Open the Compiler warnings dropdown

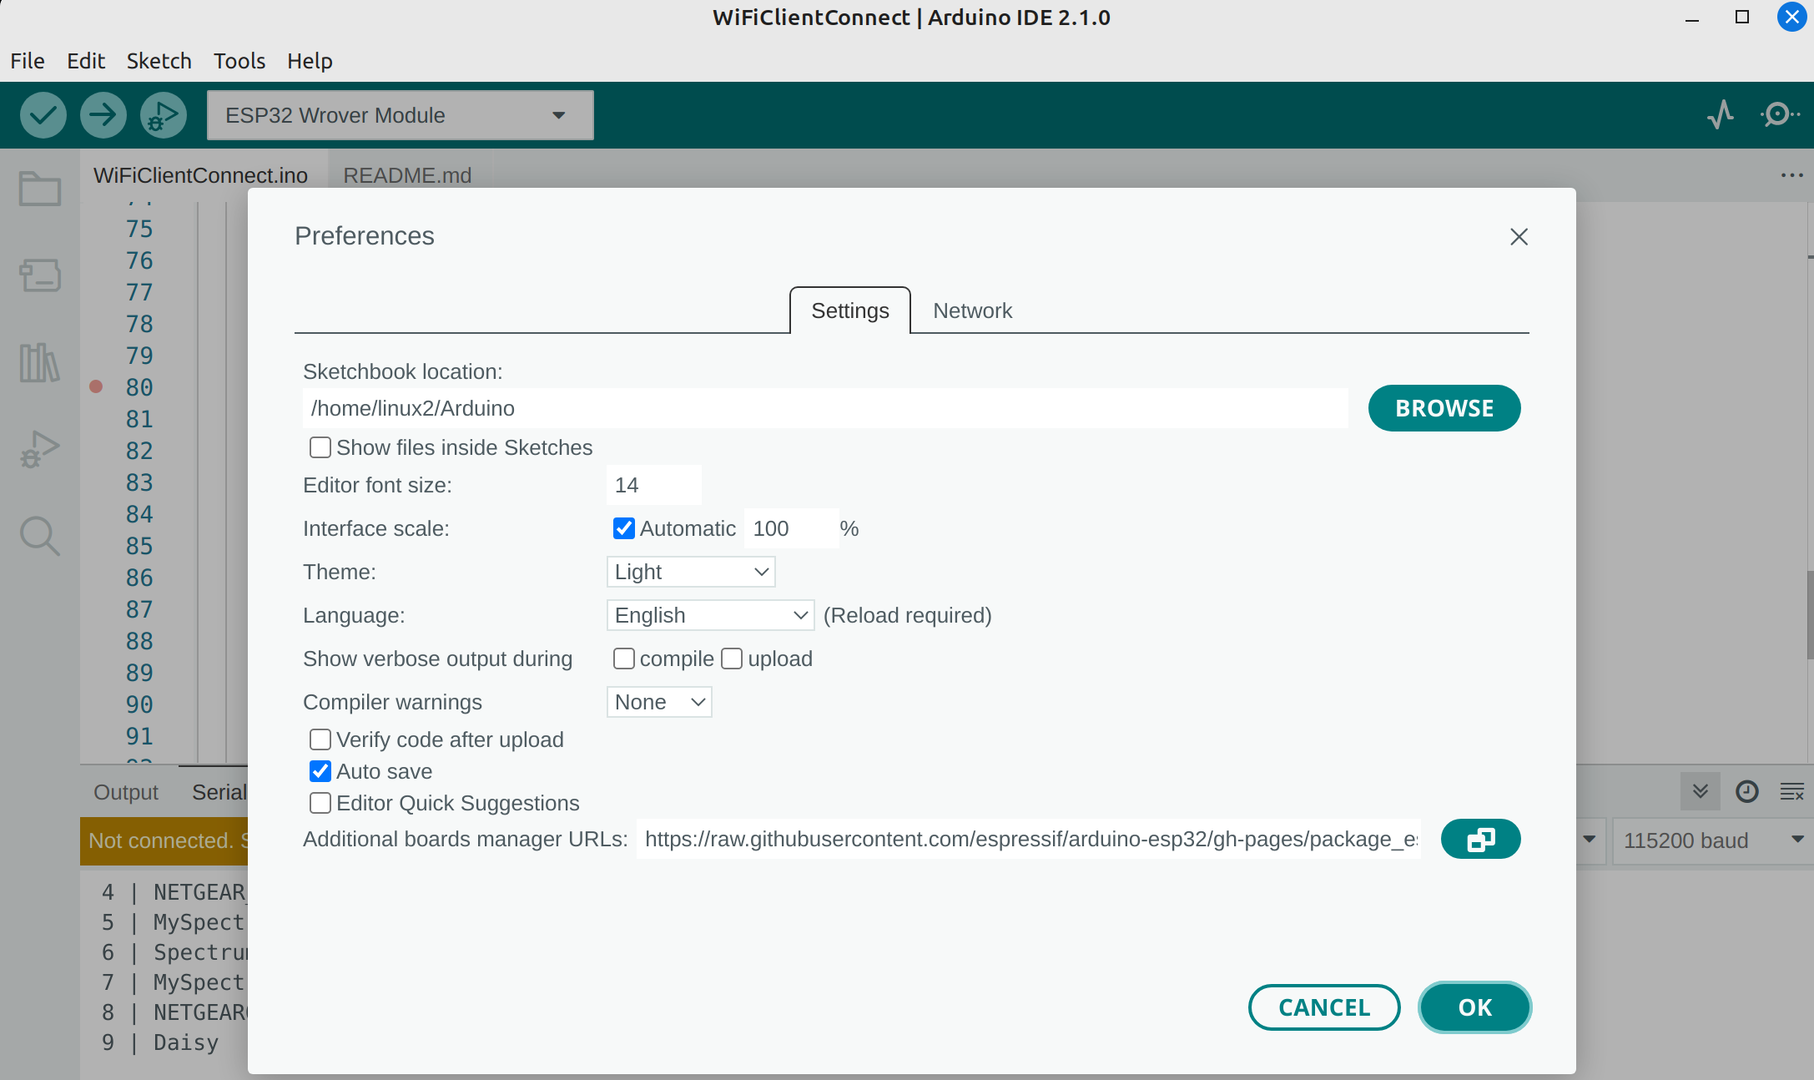coord(659,702)
